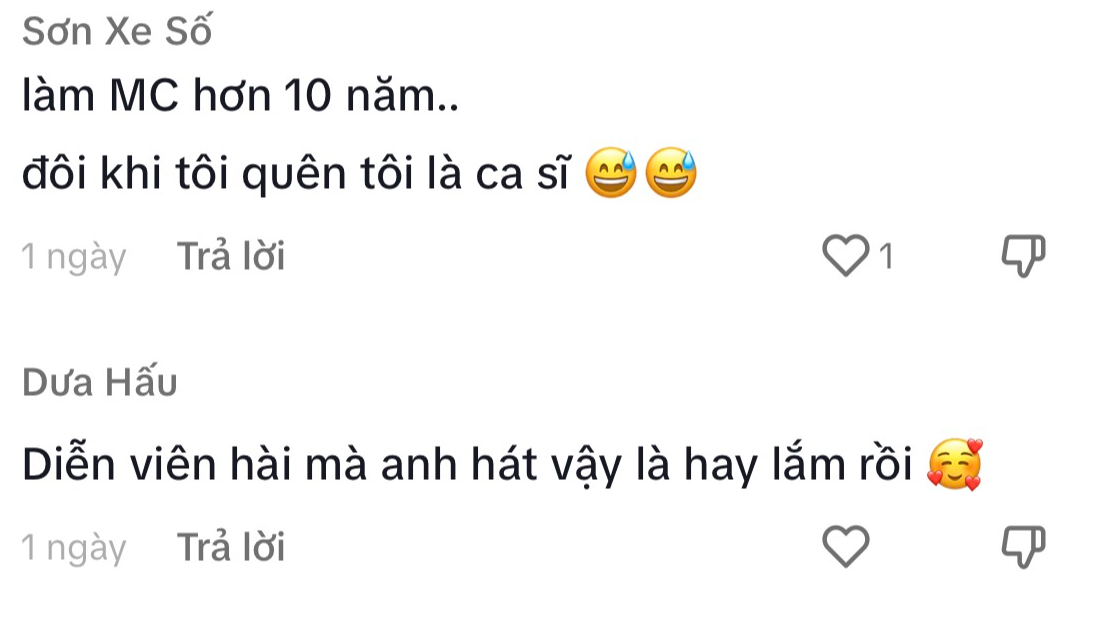Screen dimensions: 1095x619
Task: Reply to Dưa Hấu's comment
Action: (x=231, y=547)
